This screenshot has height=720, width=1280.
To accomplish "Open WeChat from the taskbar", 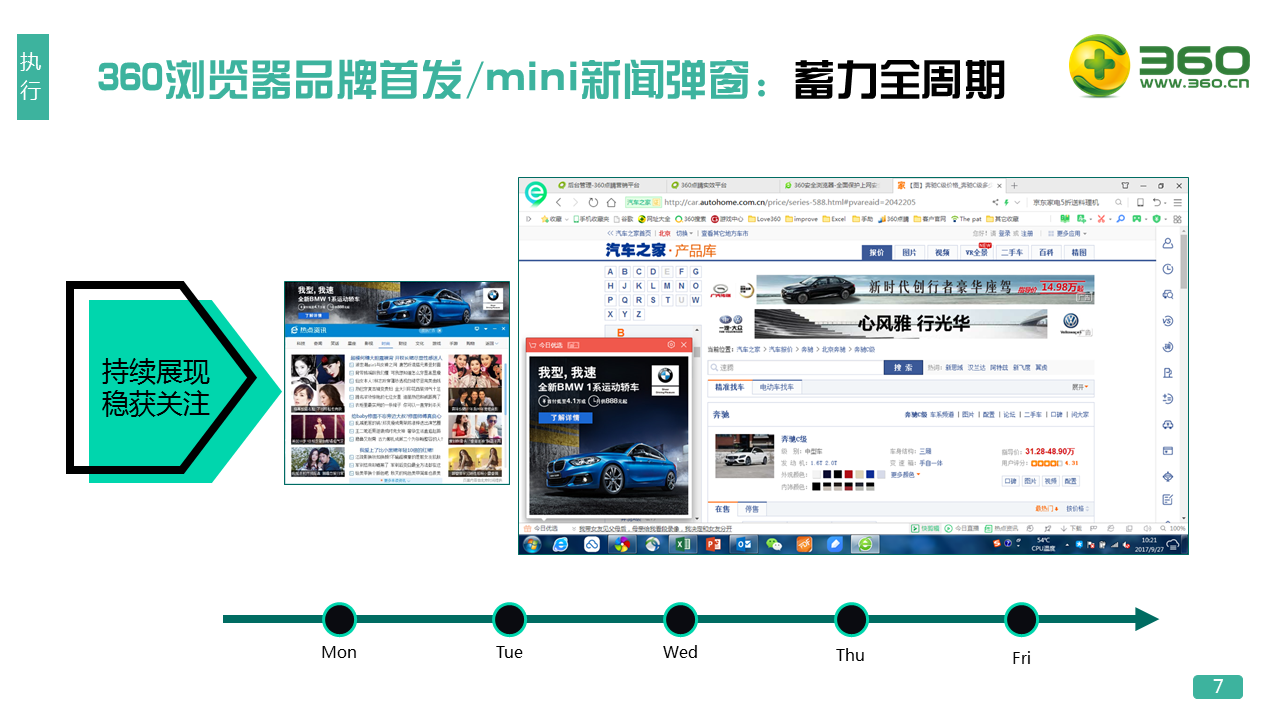I will [774, 545].
